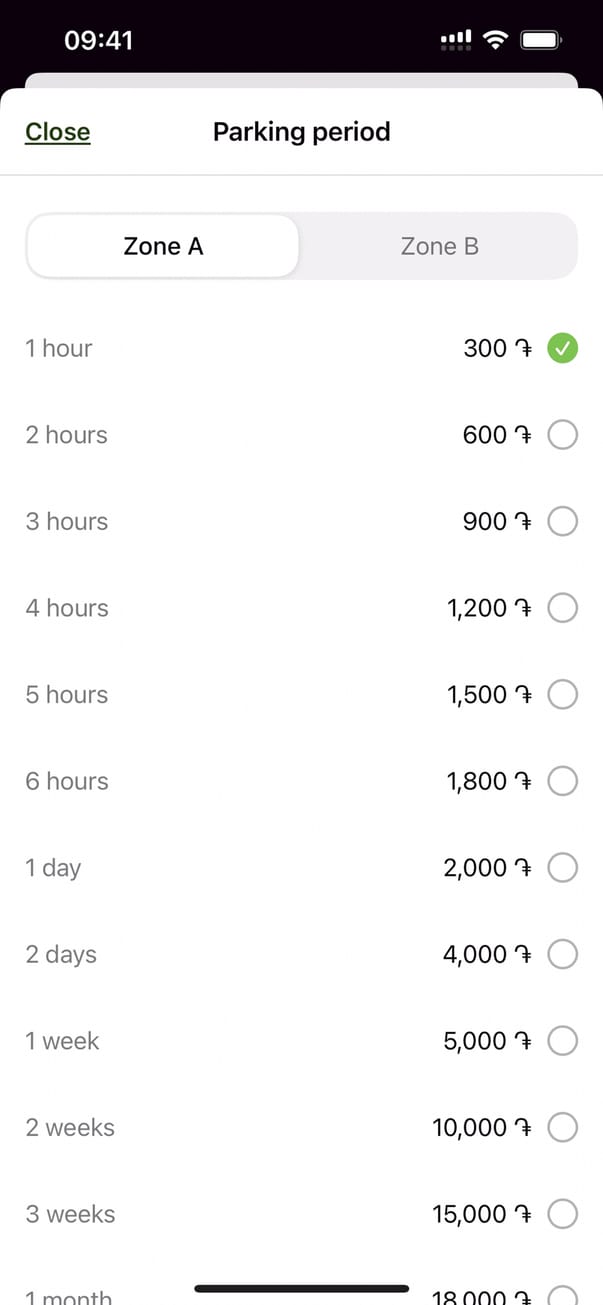The image size is (603, 1305).
Task: Tap the green checkmark beside 1 hour
Action: click(563, 349)
